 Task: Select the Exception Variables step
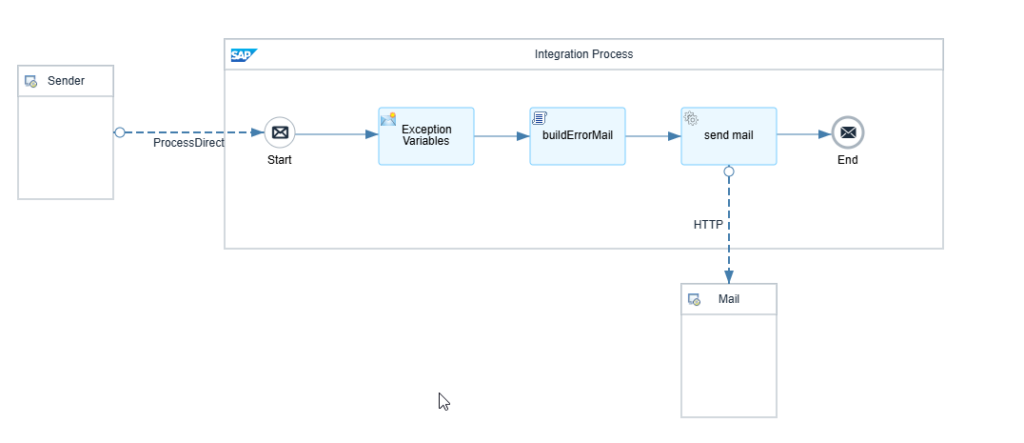426,136
